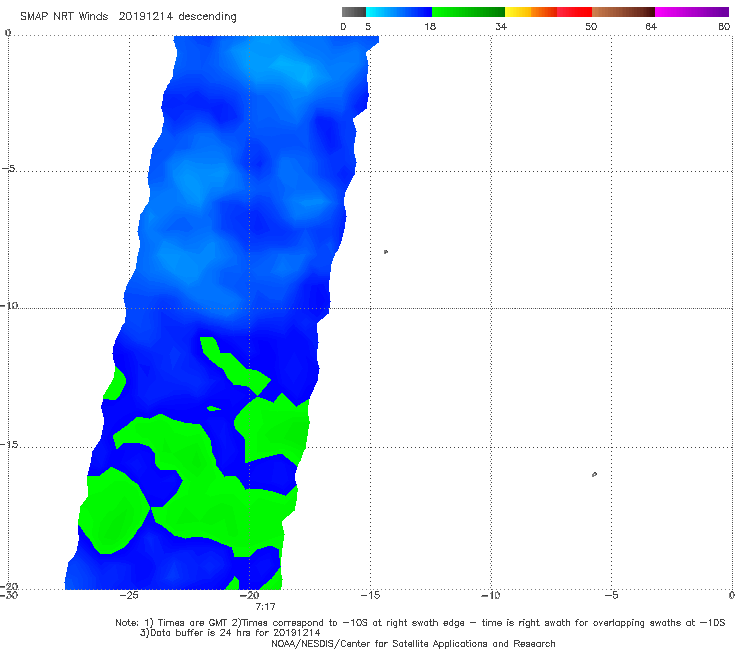Screen dimensions: 740x650
Task: Click the color bar label '50'
Action: (x=591, y=26)
